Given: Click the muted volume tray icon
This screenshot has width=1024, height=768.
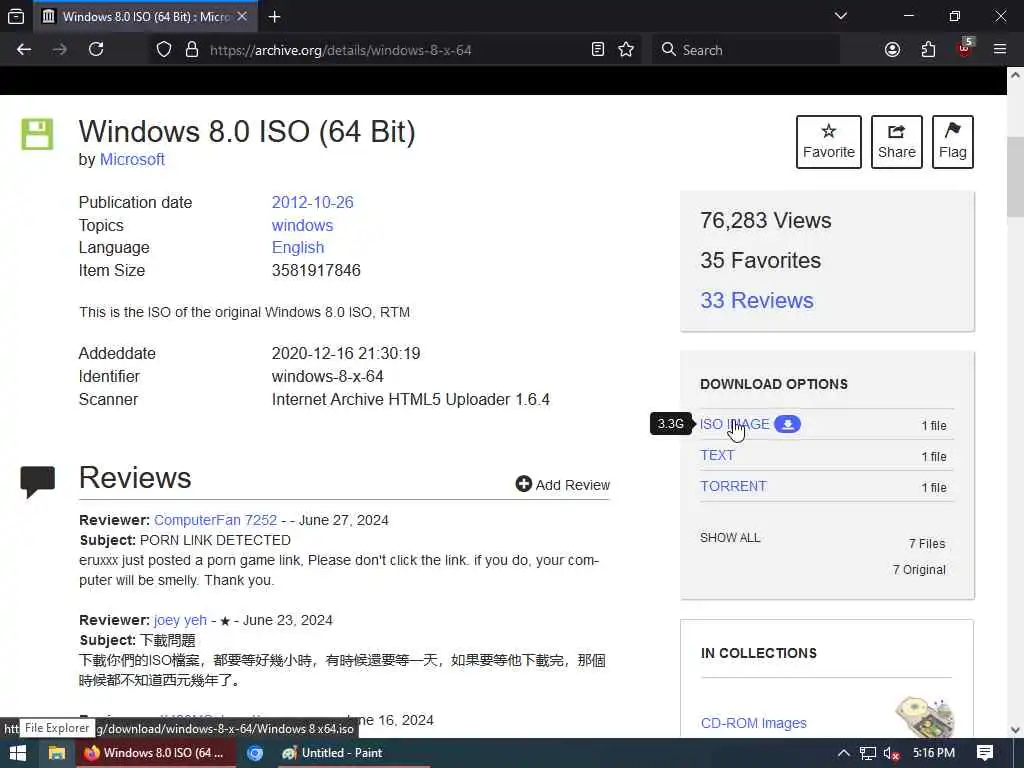Looking at the screenshot, I should (891, 753).
